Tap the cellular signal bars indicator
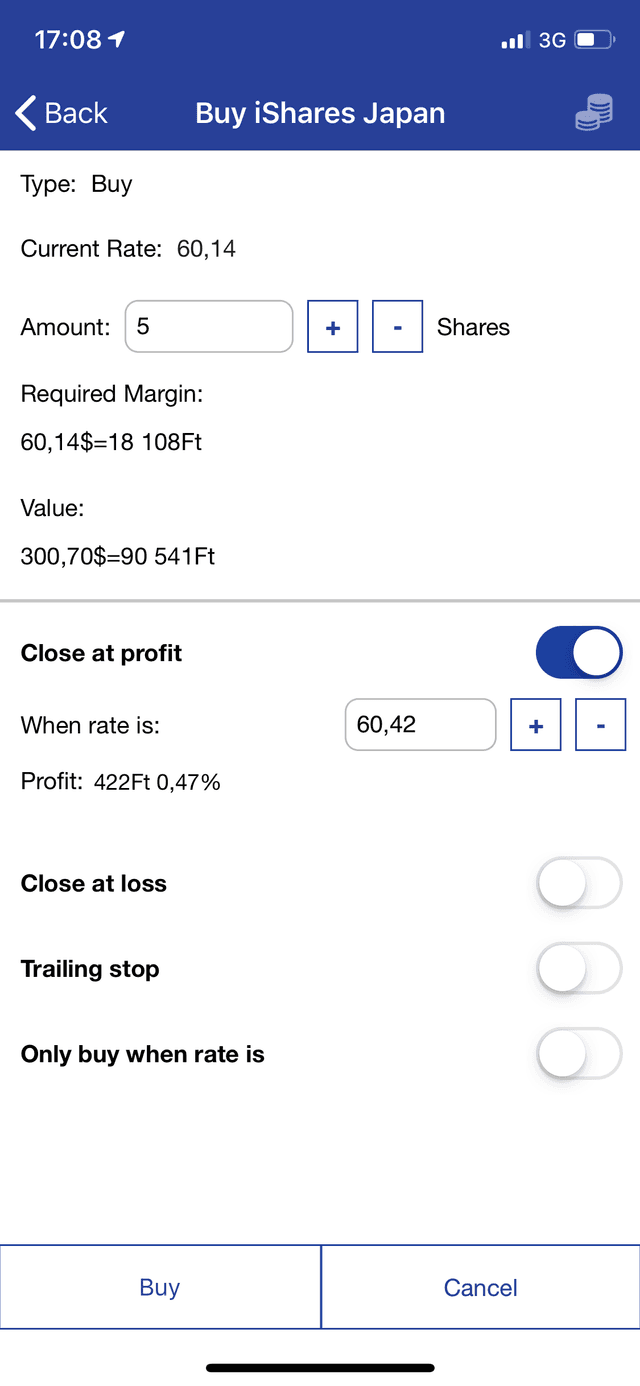The image size is (640, 1386). tap(513, 39)
